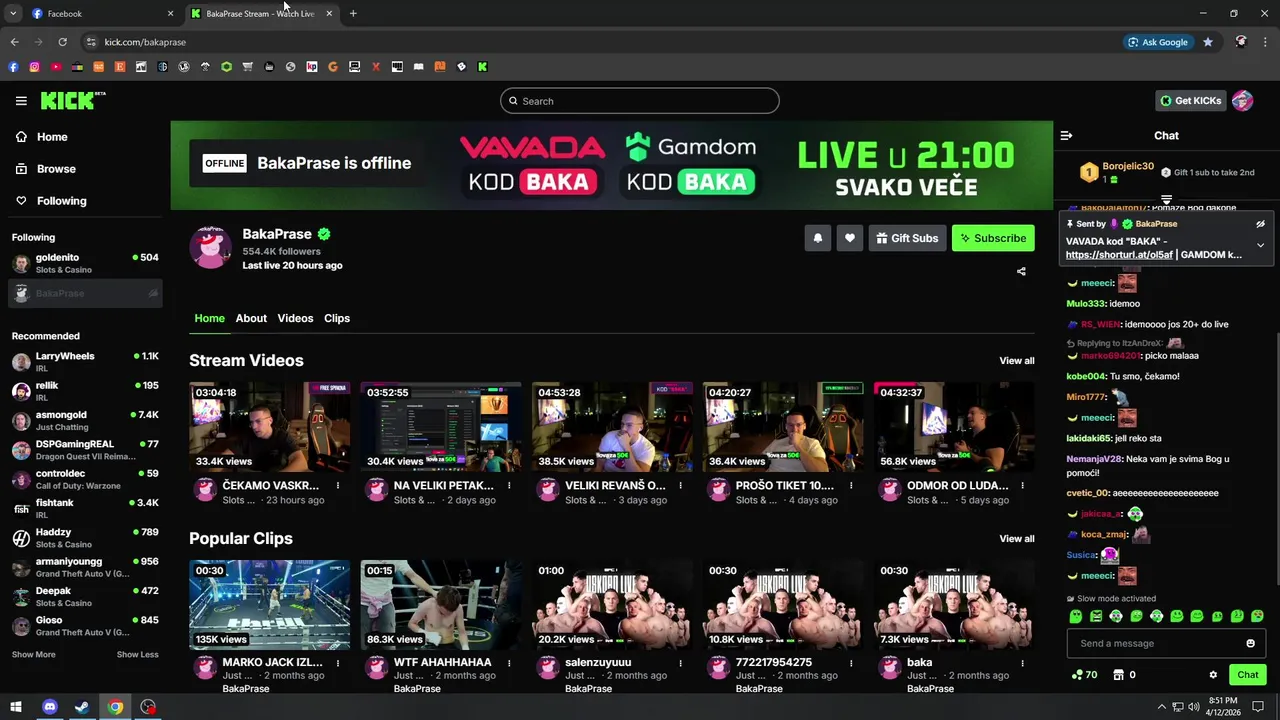Image resolution: width=1280 pixels, height=720 pixels.
Task: Open options for PROŠO TIKET 10... video
Action: (x=851, y=485)
